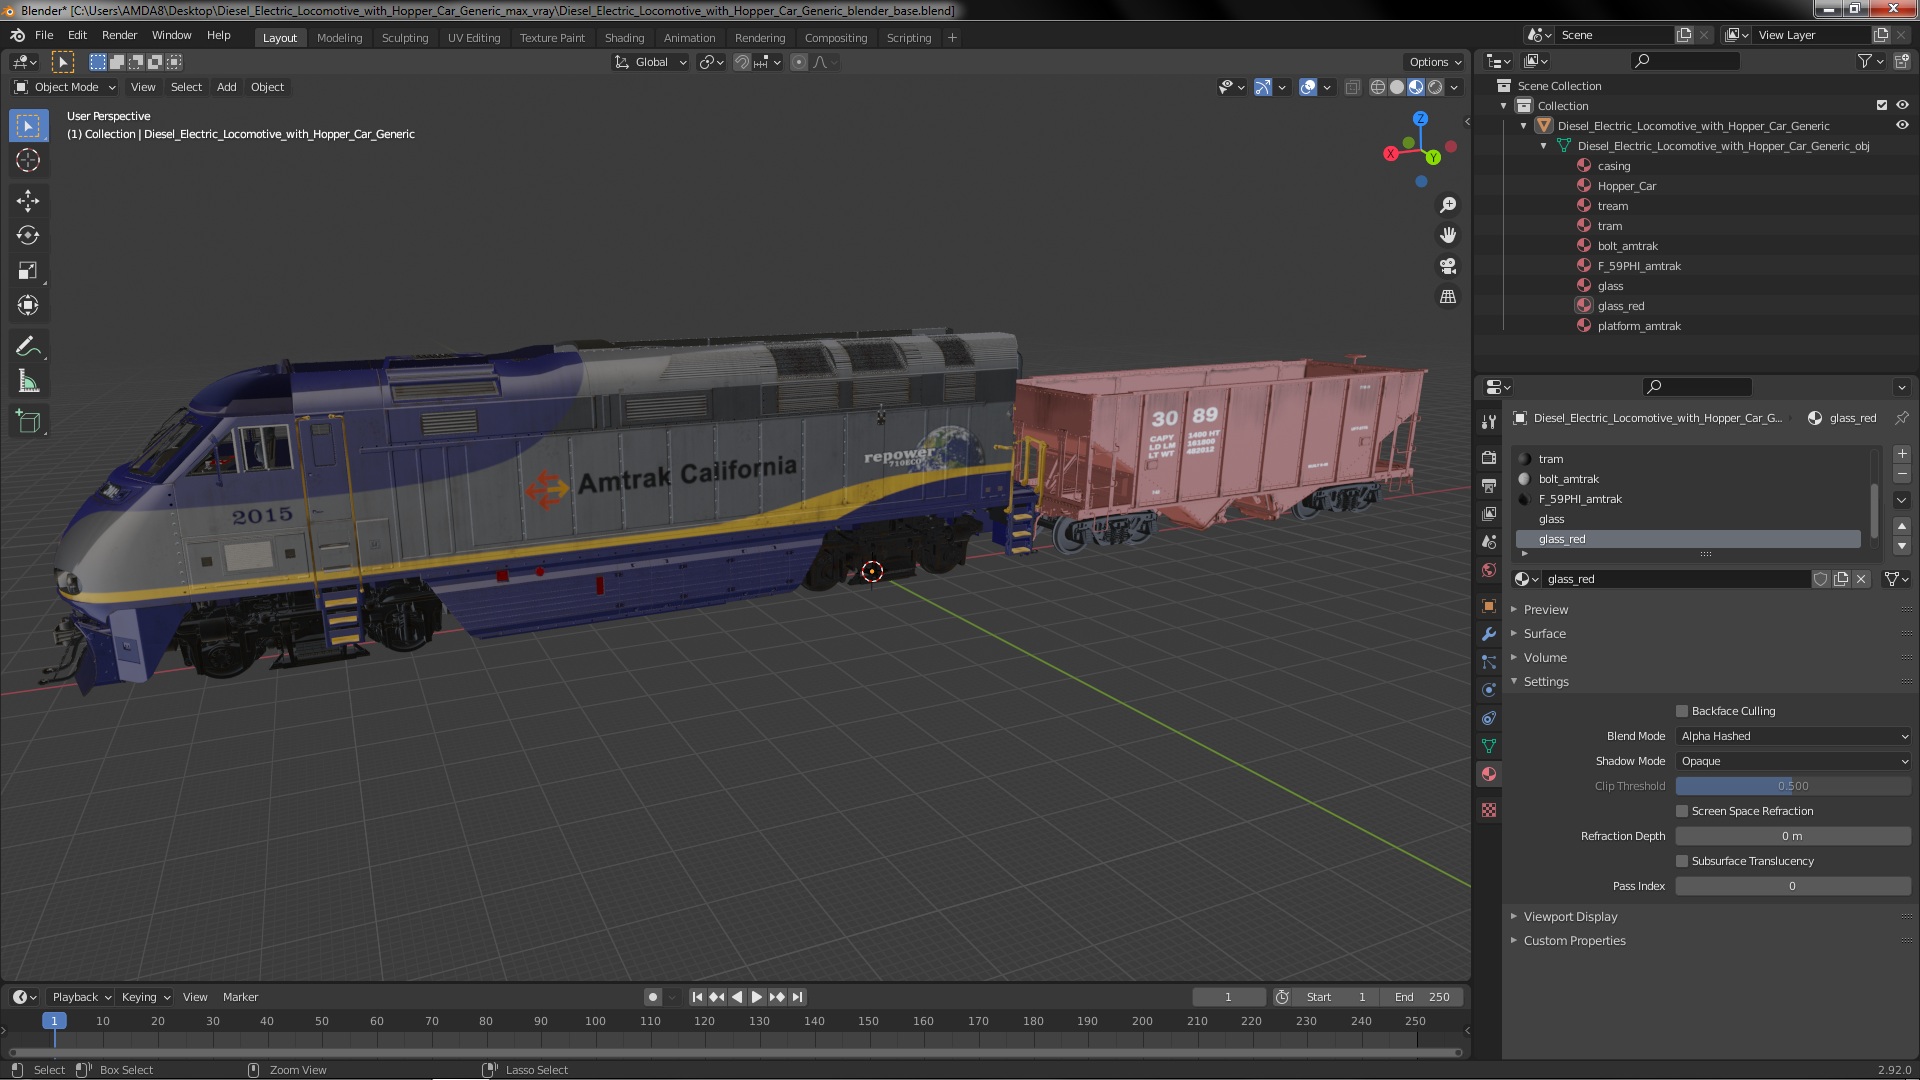Image resolution: width=1920 pixels, height=1080 pixels.
Task: Toggle auto keying record button
Action: (x=653, y=997)
